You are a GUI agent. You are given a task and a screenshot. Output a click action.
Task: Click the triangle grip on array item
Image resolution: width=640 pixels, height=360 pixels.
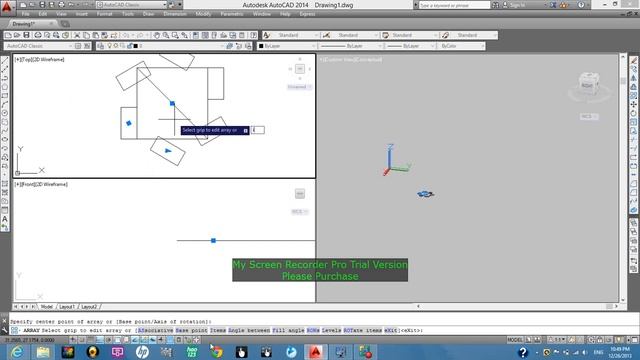pos(168,151)
